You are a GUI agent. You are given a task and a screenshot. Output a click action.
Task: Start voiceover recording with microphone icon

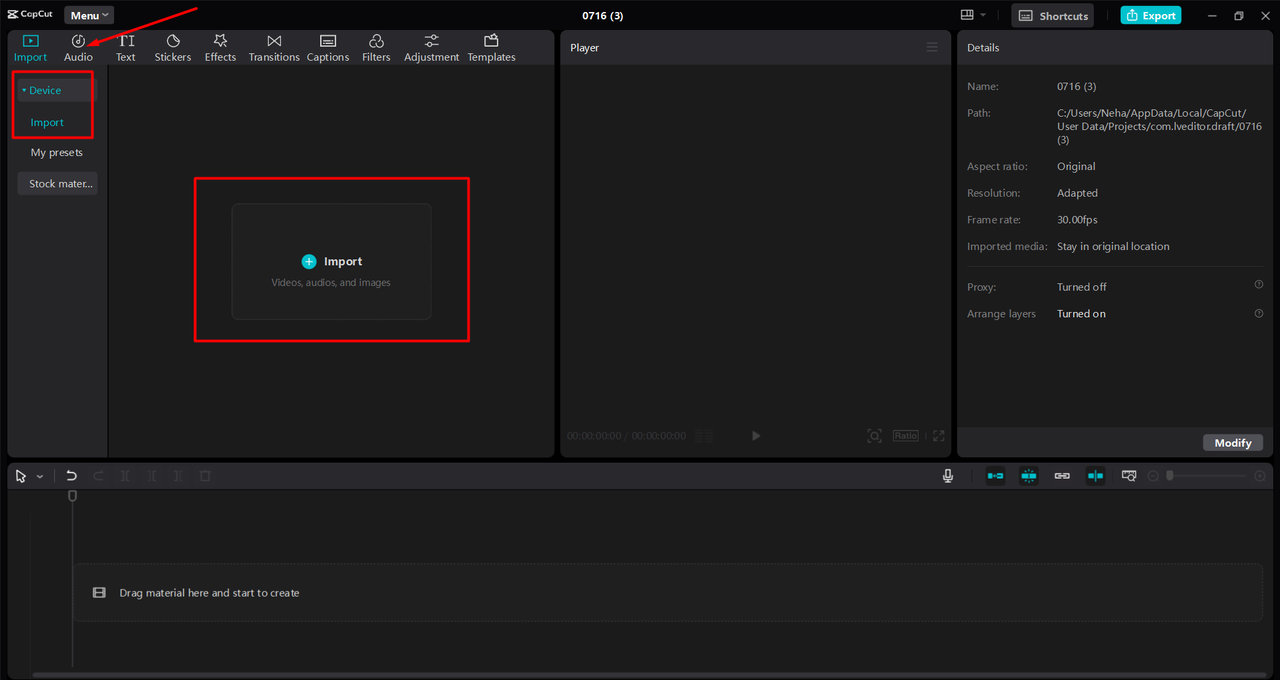(x=948, y=476)
